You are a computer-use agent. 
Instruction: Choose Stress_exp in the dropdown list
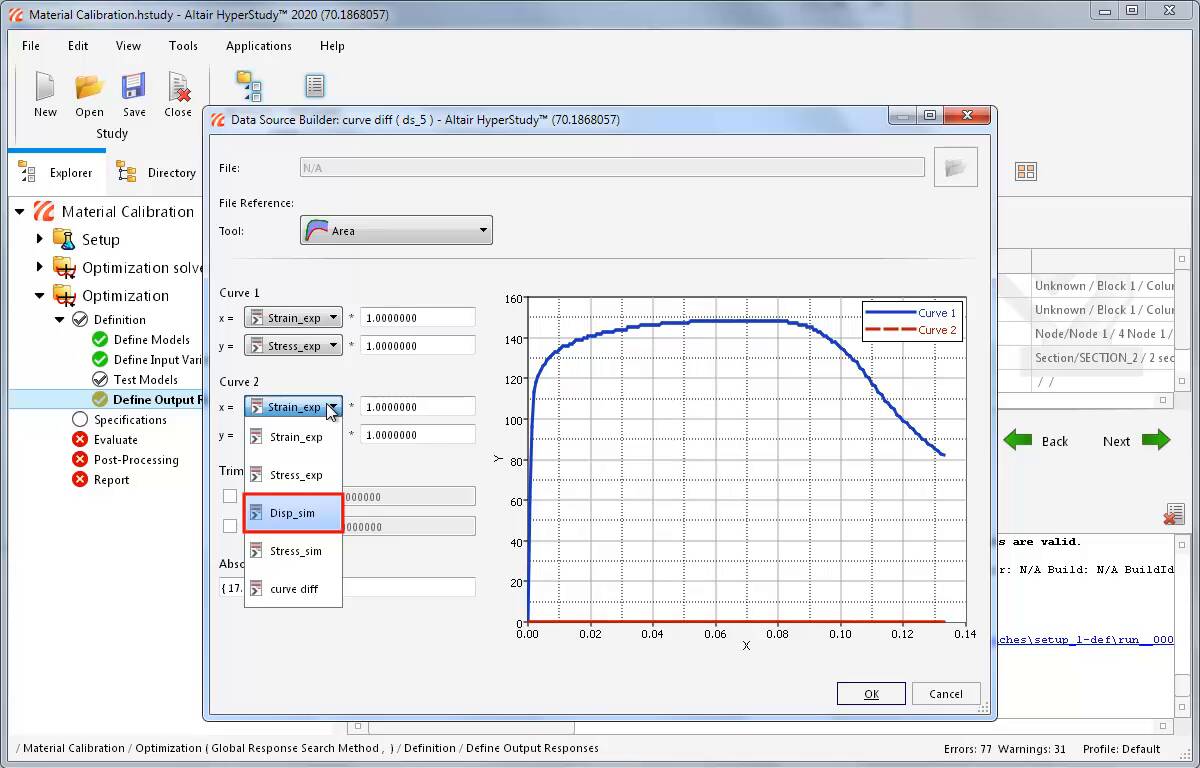point(293,475)
